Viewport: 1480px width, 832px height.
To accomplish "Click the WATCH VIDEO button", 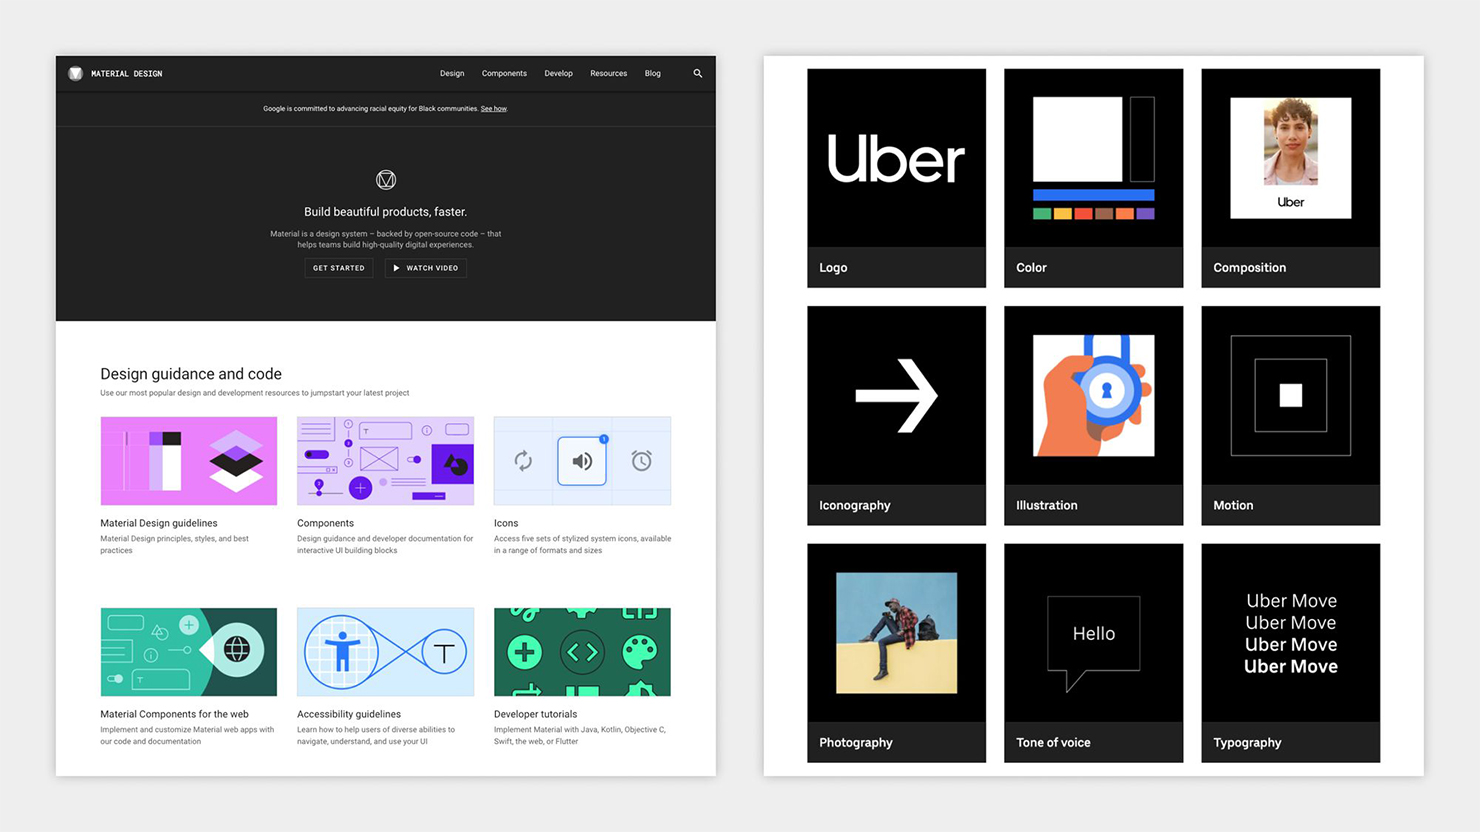I will coord(426,268).
